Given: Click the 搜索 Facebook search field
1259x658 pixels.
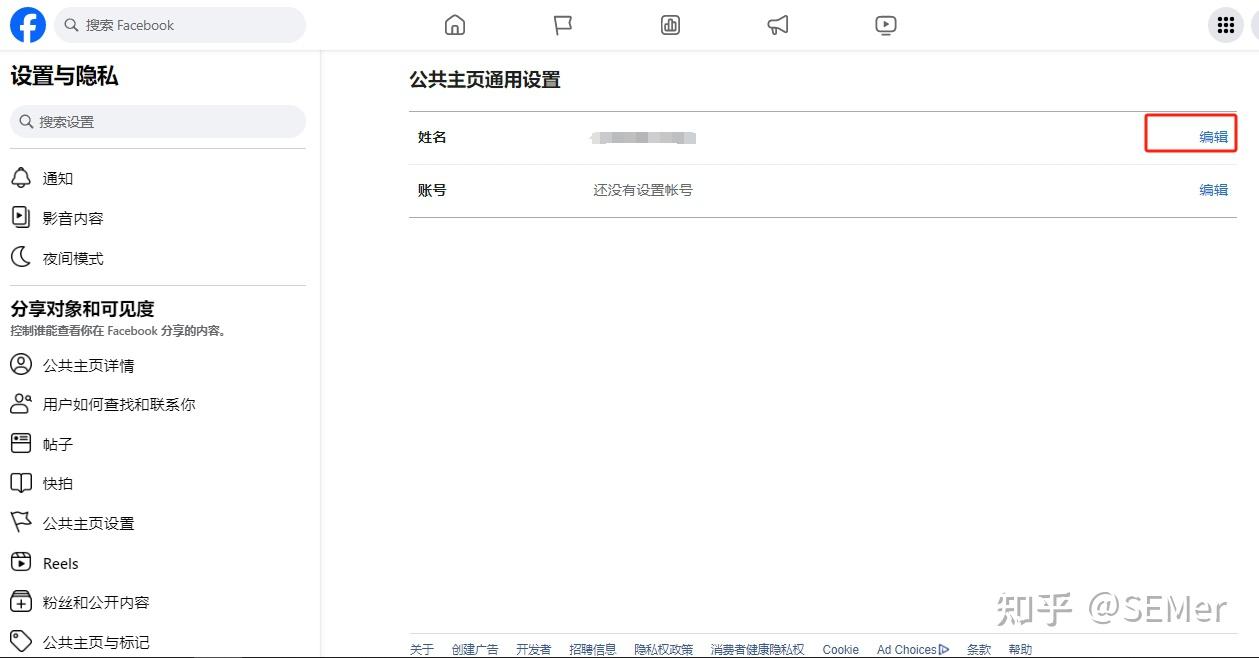Looking at the screenshot, I should click(x=180, y=25).
